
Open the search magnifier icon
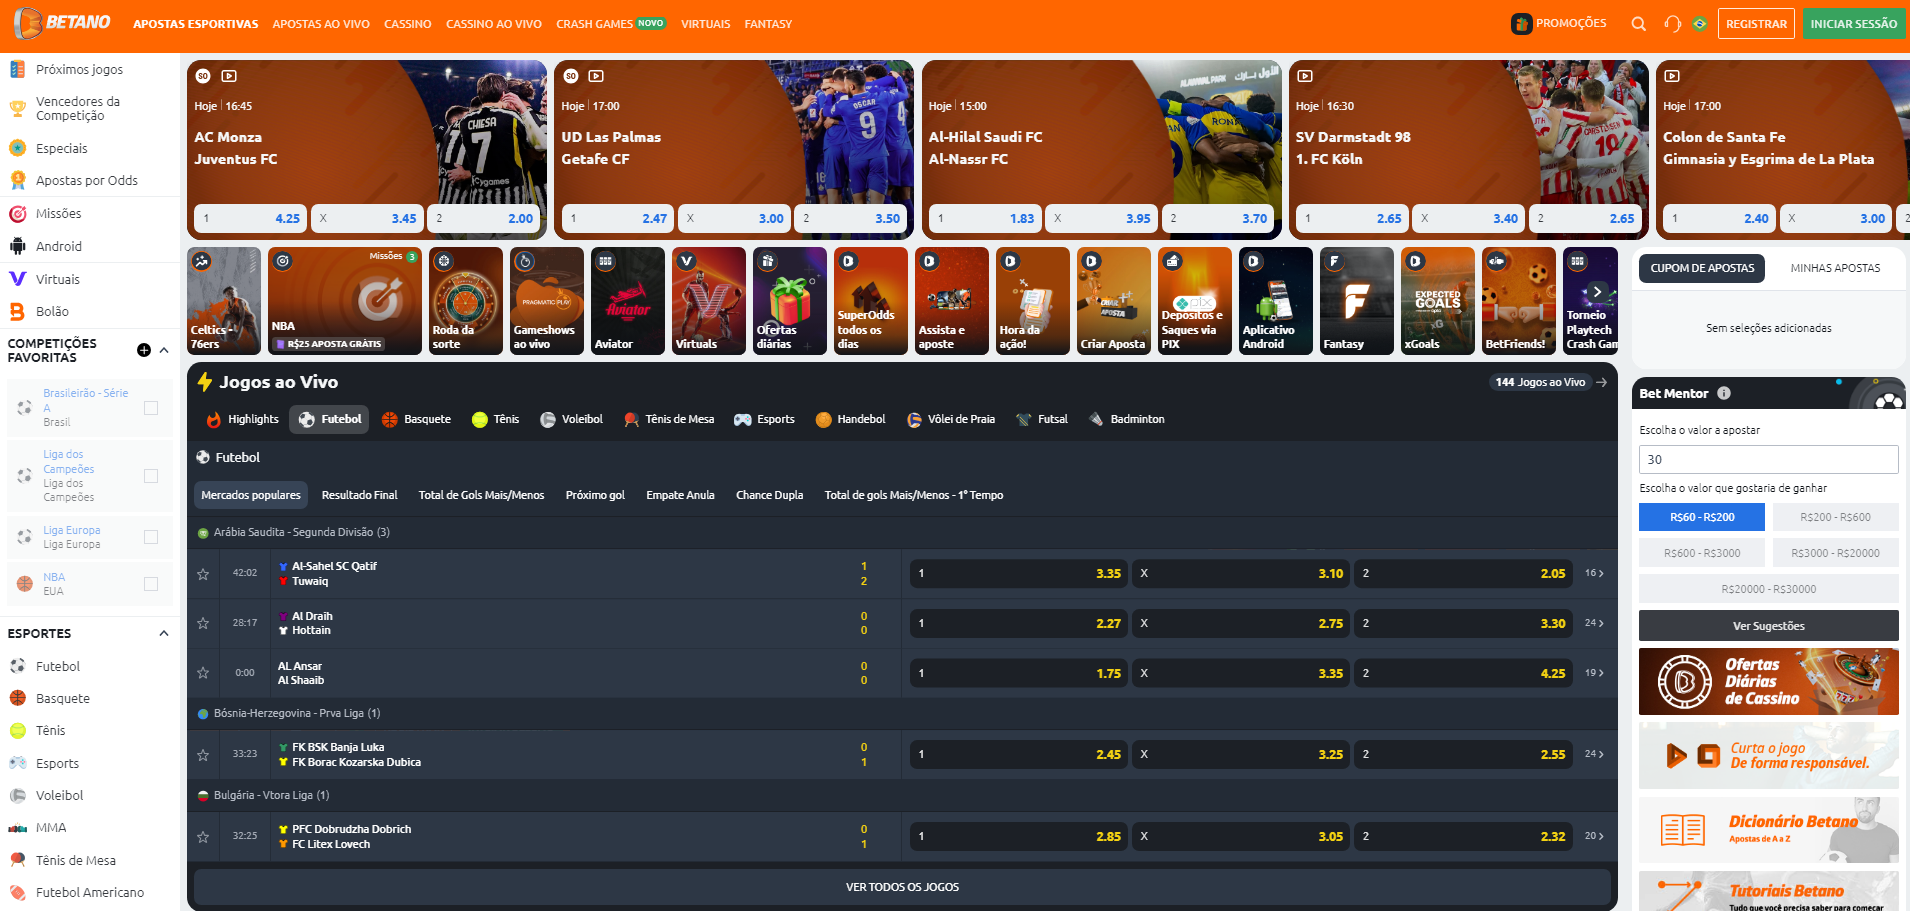1638,24
